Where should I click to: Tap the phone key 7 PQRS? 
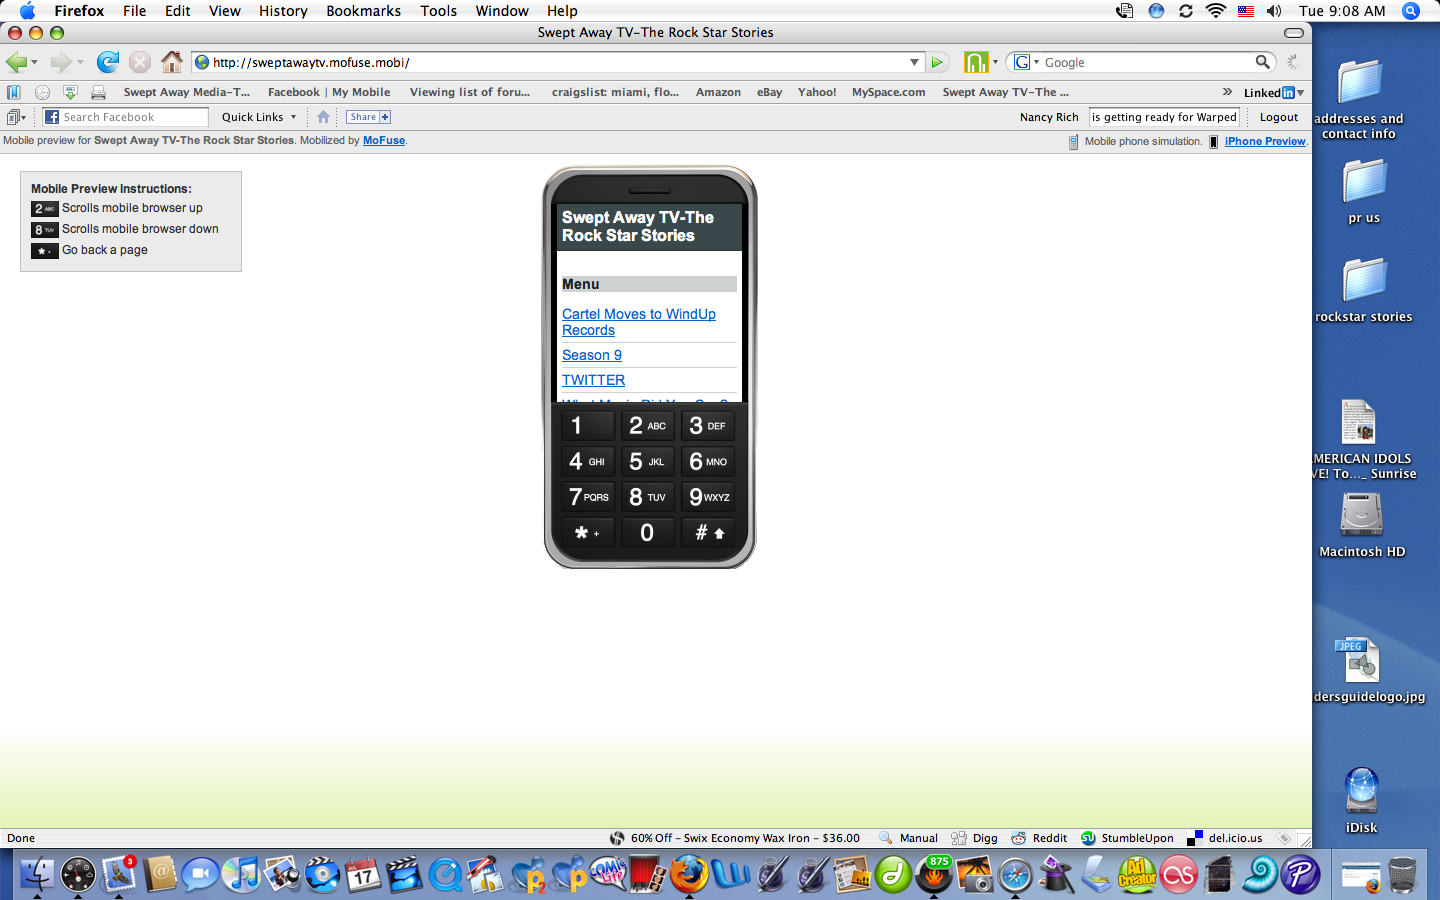click(588, 497)
